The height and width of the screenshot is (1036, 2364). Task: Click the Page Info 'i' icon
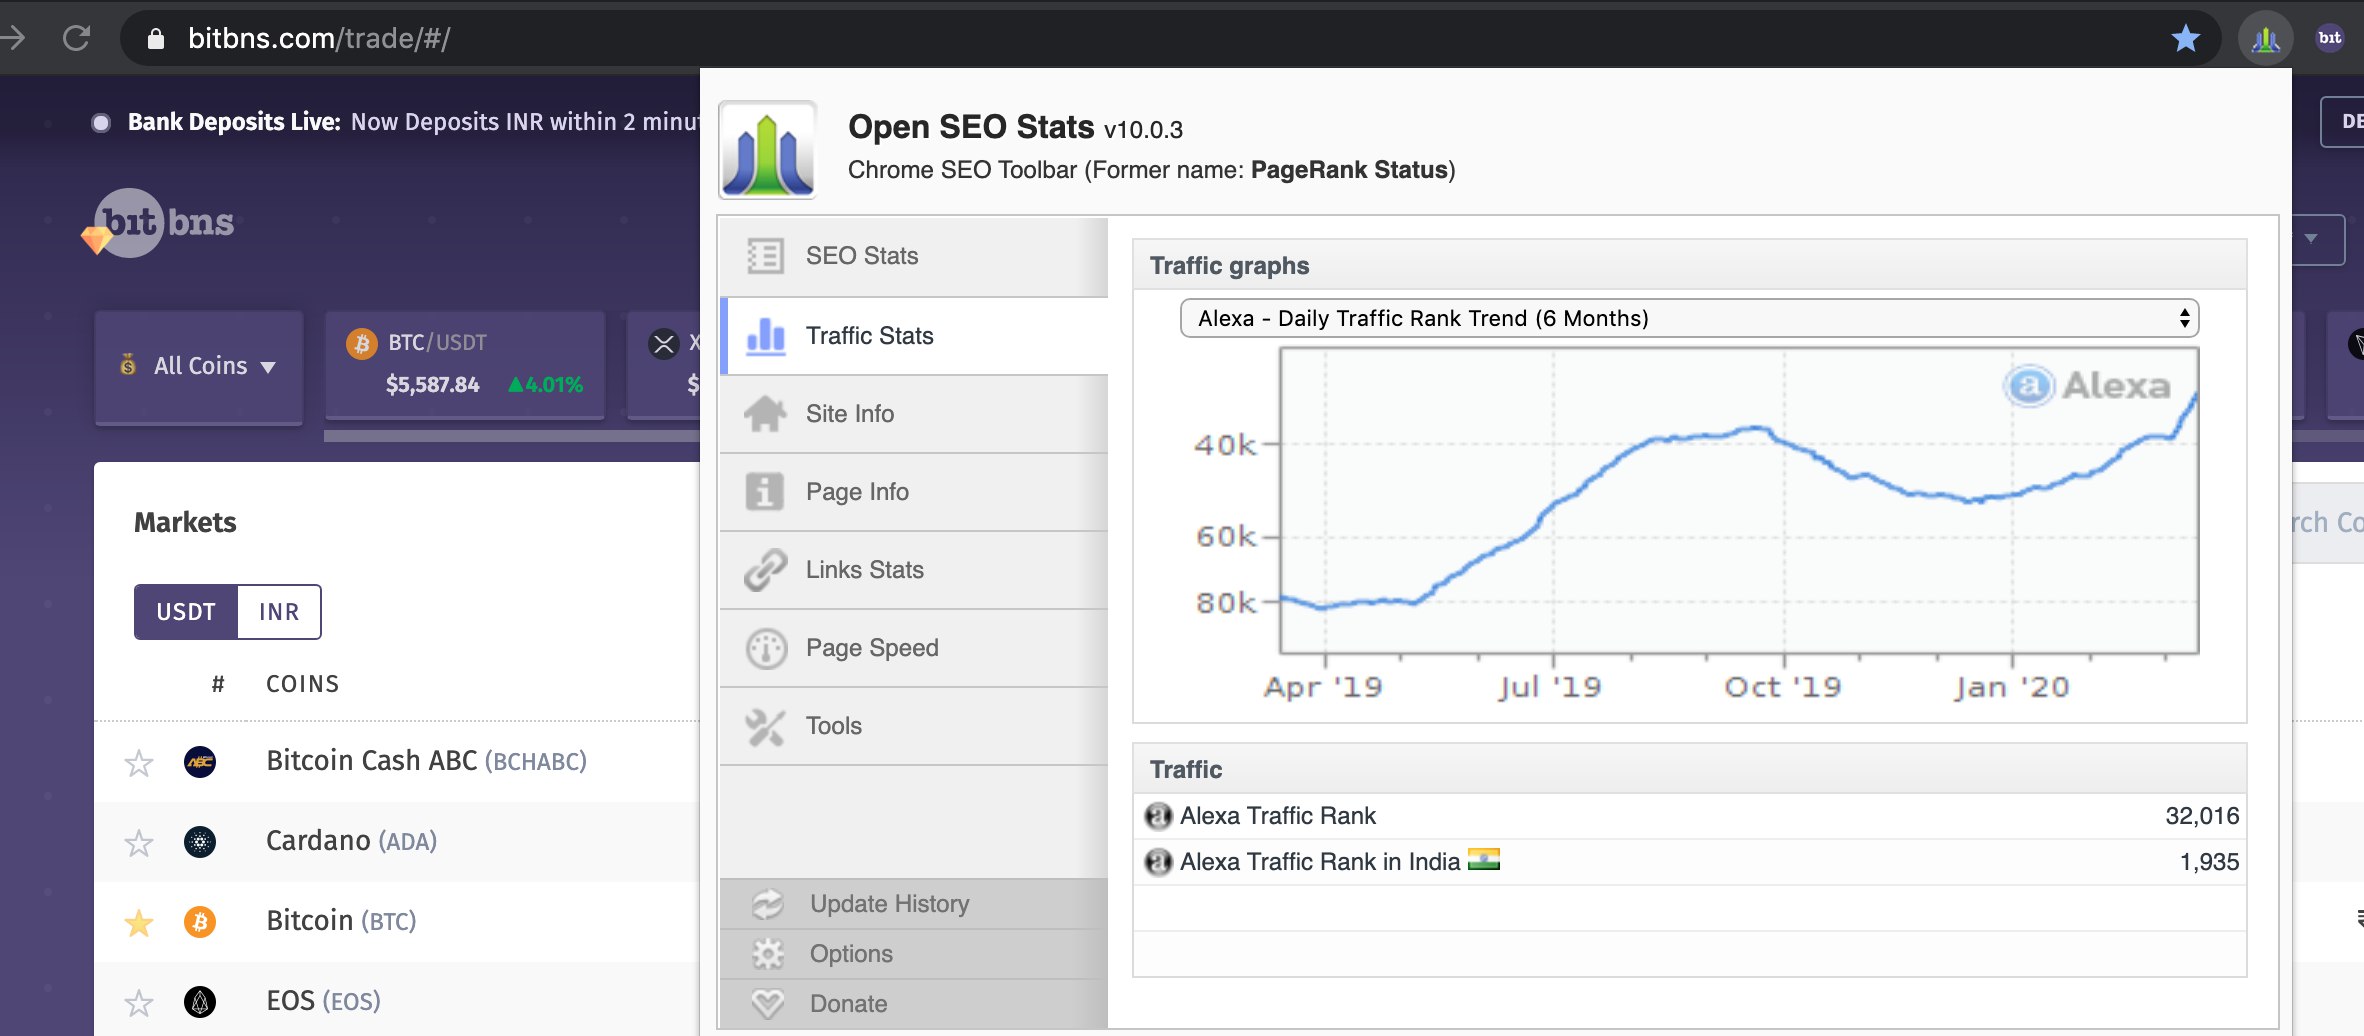765,491
